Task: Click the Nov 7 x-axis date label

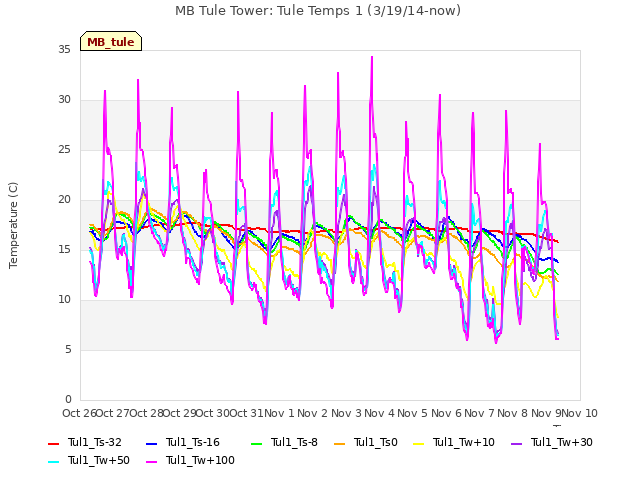Action: point(479,413)
